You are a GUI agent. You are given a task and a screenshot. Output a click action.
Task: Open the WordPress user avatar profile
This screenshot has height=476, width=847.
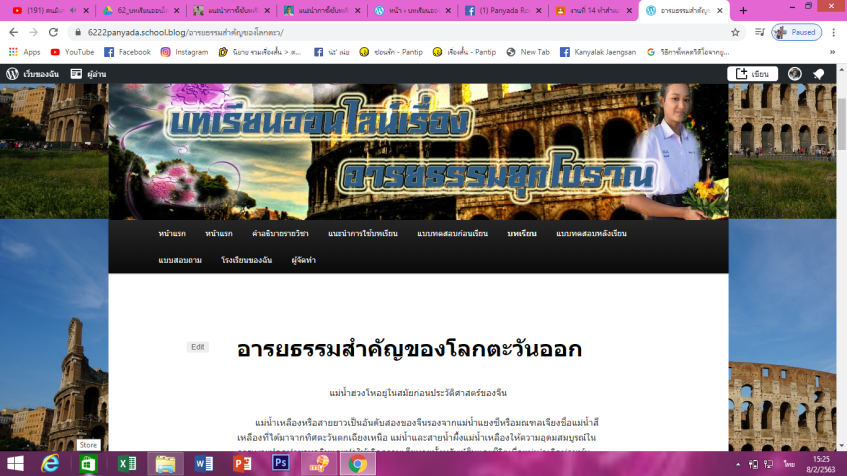pyautogui.click(x=794, y=73)
